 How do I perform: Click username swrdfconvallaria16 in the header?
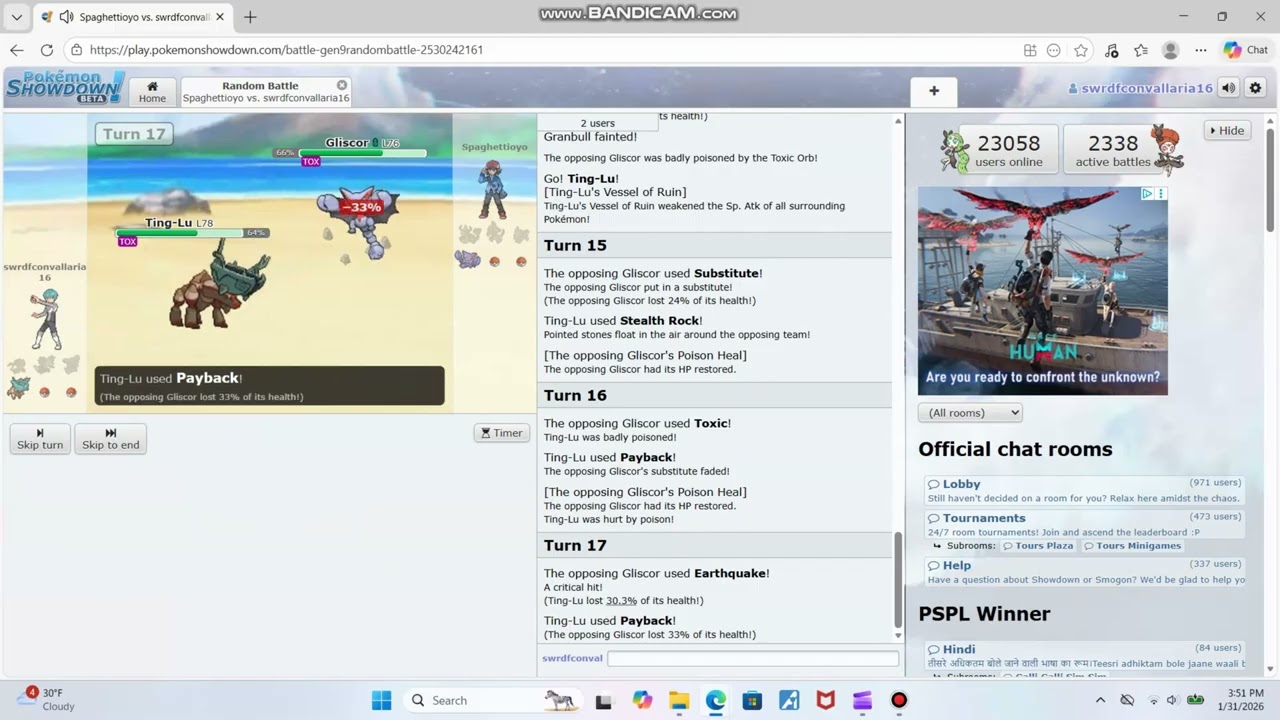(1140, 88)
